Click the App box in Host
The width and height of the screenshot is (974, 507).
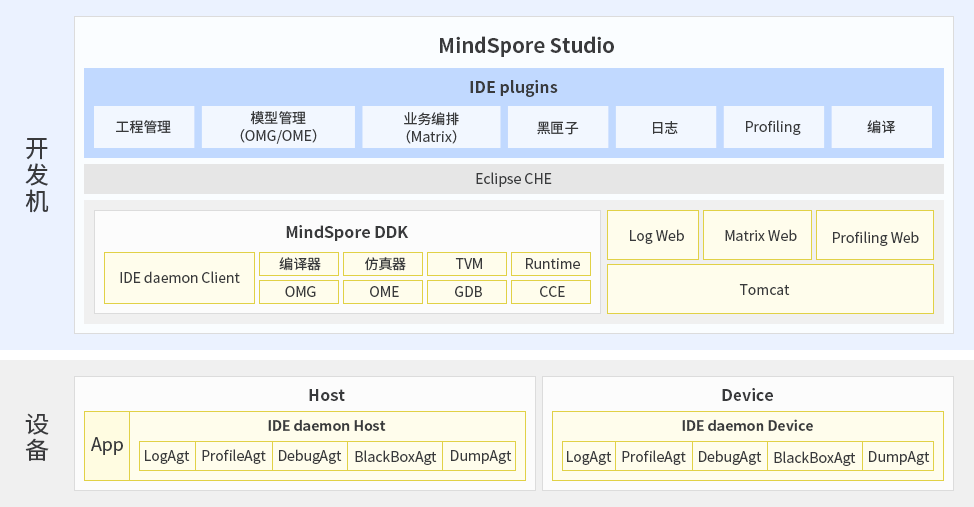(x=107, y=445)
